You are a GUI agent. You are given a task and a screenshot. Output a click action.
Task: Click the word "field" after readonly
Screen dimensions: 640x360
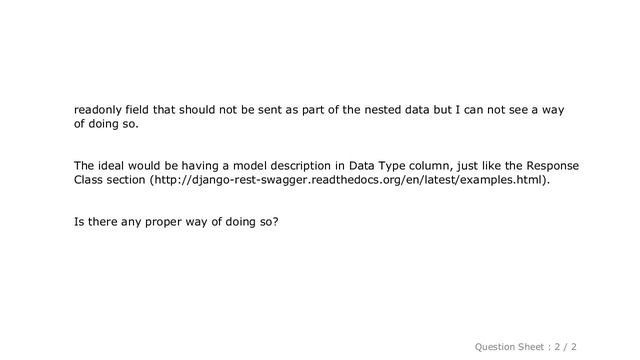pyautogui.click(x=137, y=110)
